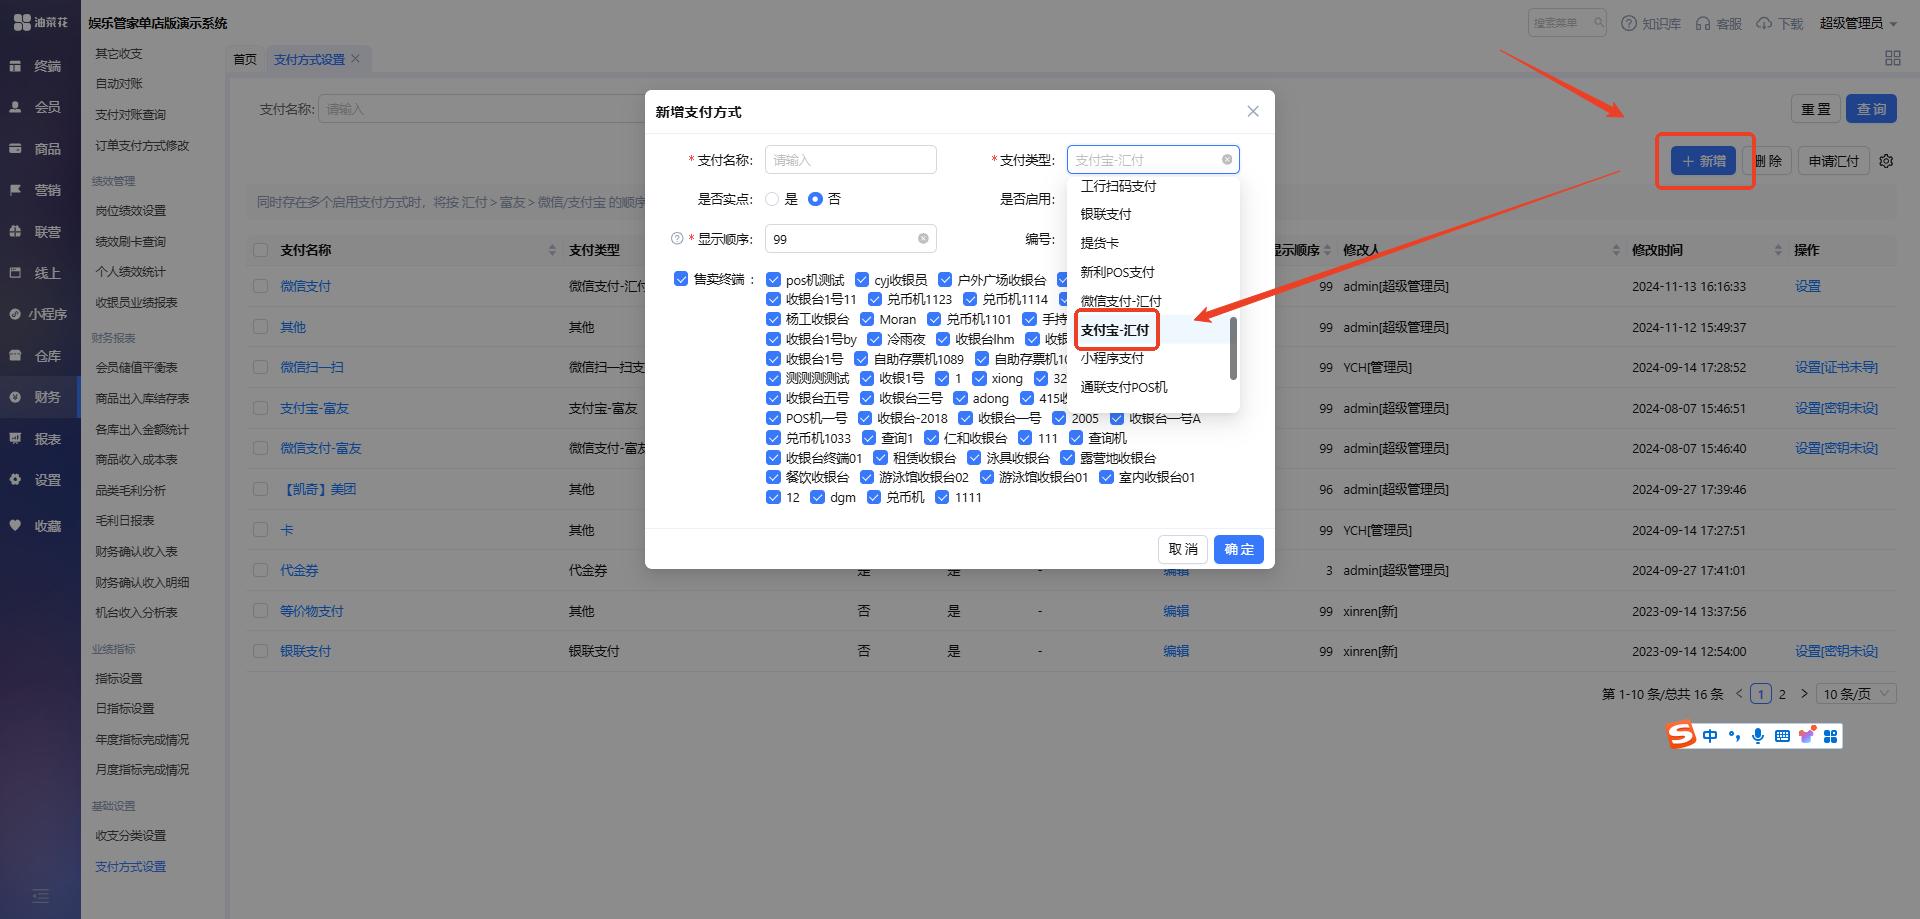
Task: Open the 小程序 sidebar section
Action: 38,314
